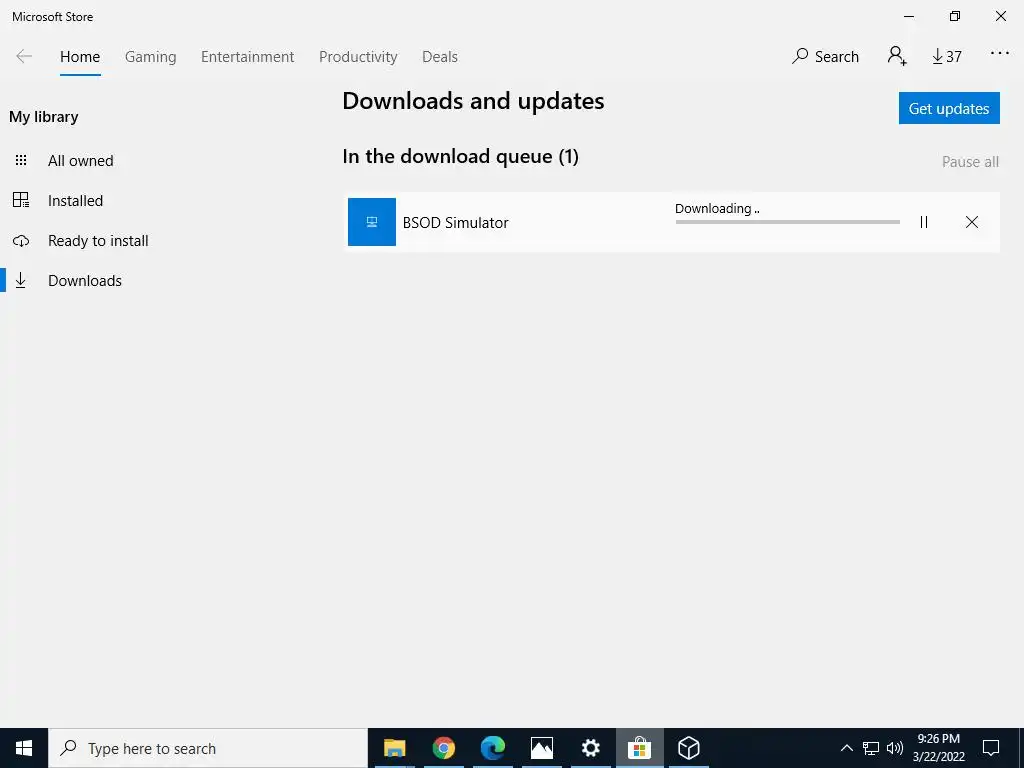
Task: Launch Microsoft Edge from the taskbar
Action: pyautogui.click(x=492, y=748)
